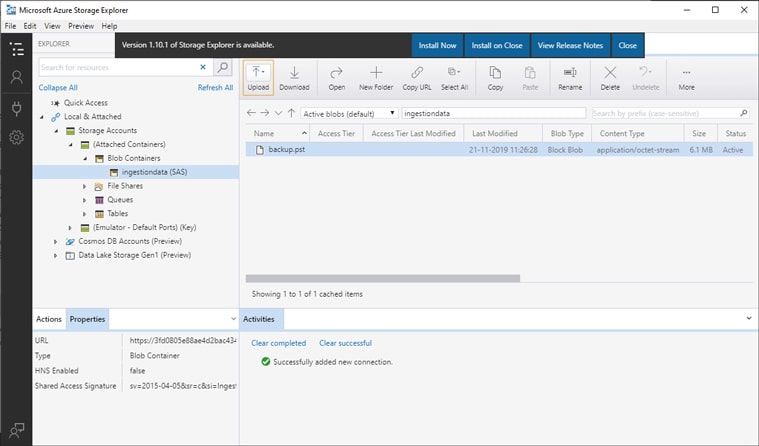Click the Clear completed link
The image size is (759, 446).
tap(278, 343)
